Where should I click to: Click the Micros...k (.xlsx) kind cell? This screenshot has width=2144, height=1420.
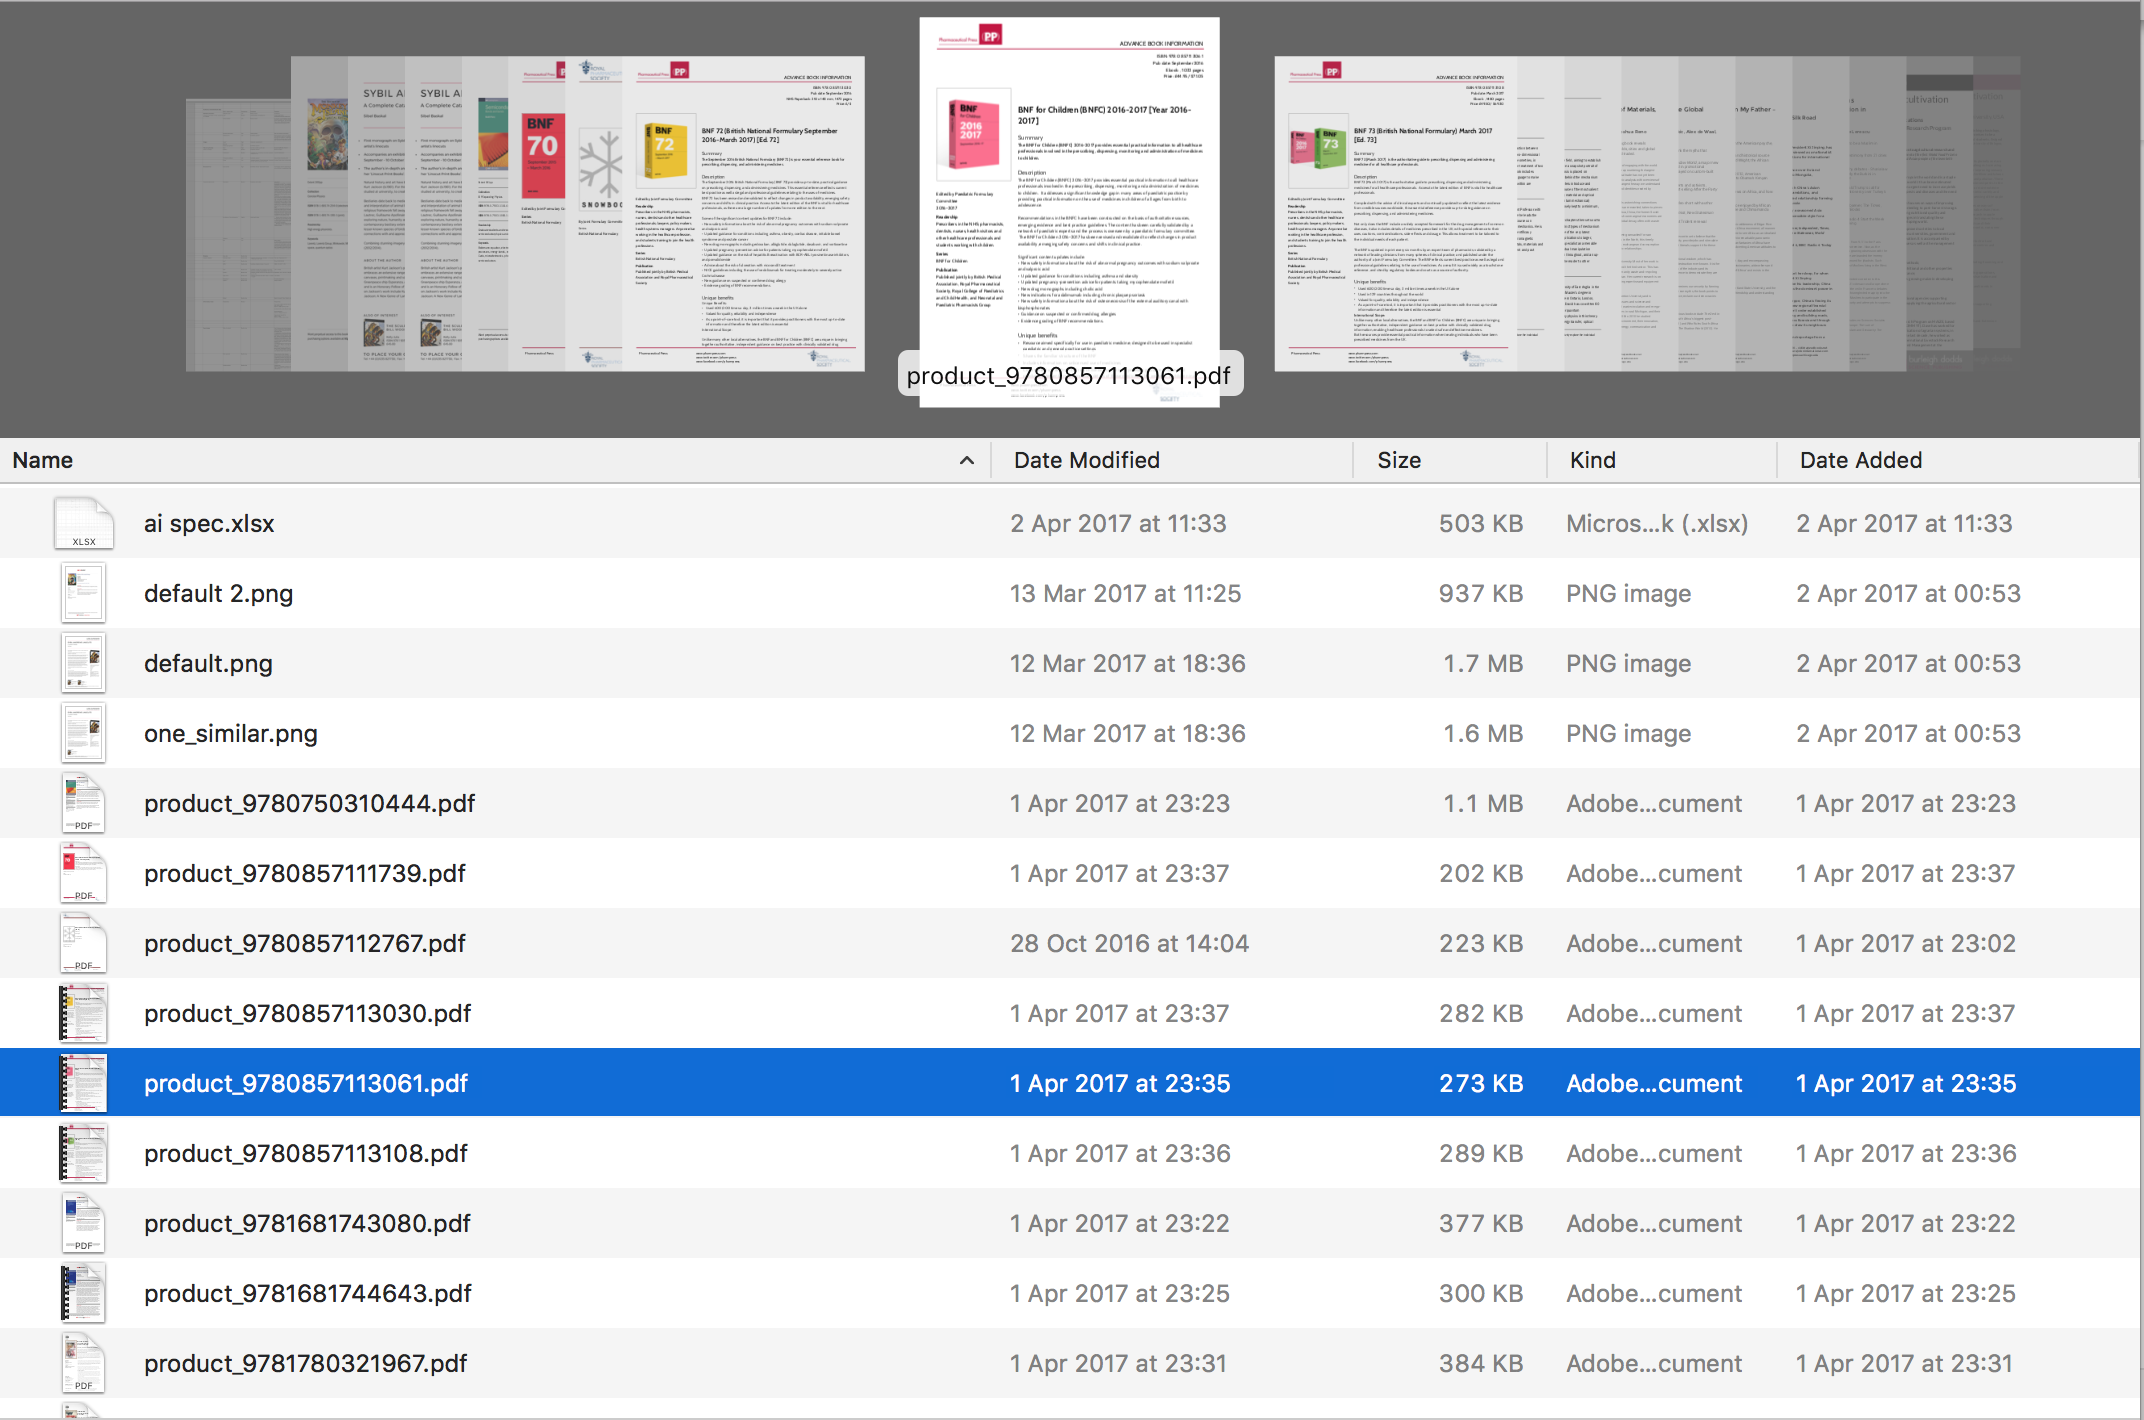pyautogui.click(x=1657, y=523)
